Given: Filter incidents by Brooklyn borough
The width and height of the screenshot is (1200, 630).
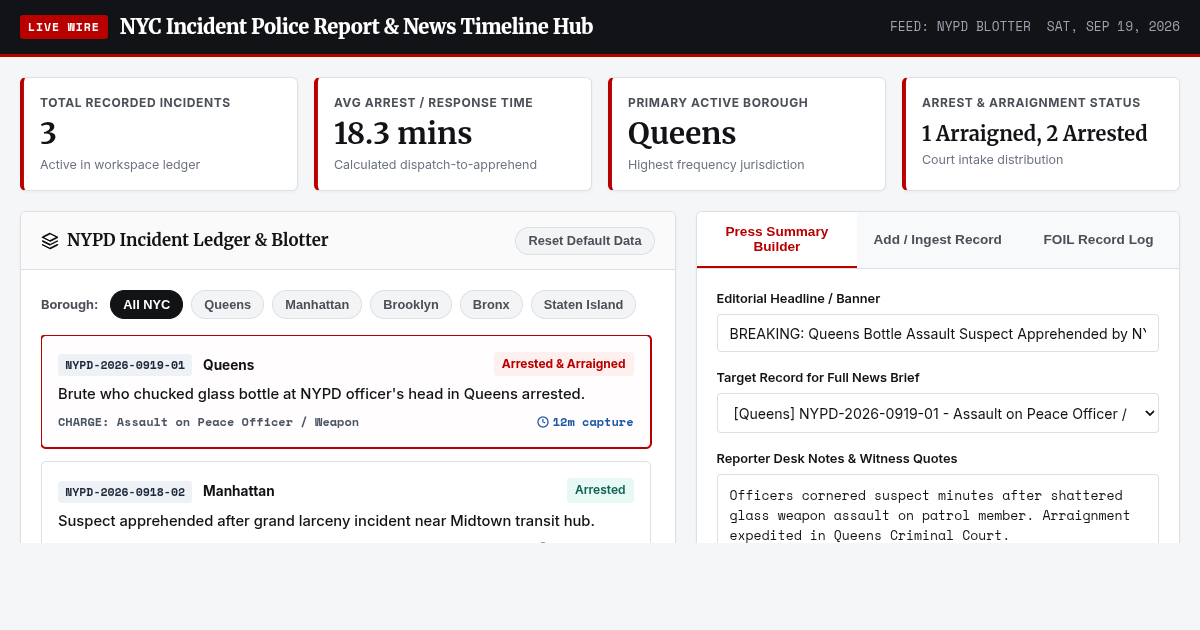Looking at the screenshot, I should [x=411, y=305].
